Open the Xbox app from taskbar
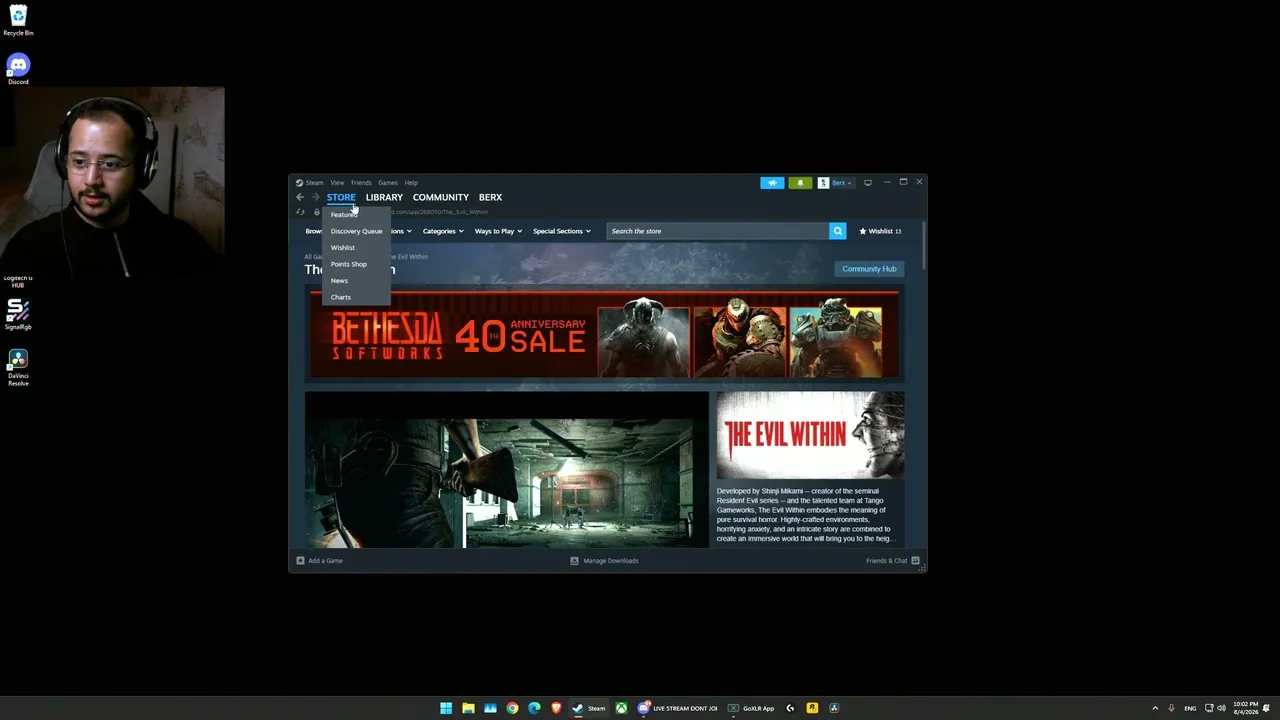 coord(621,708)
